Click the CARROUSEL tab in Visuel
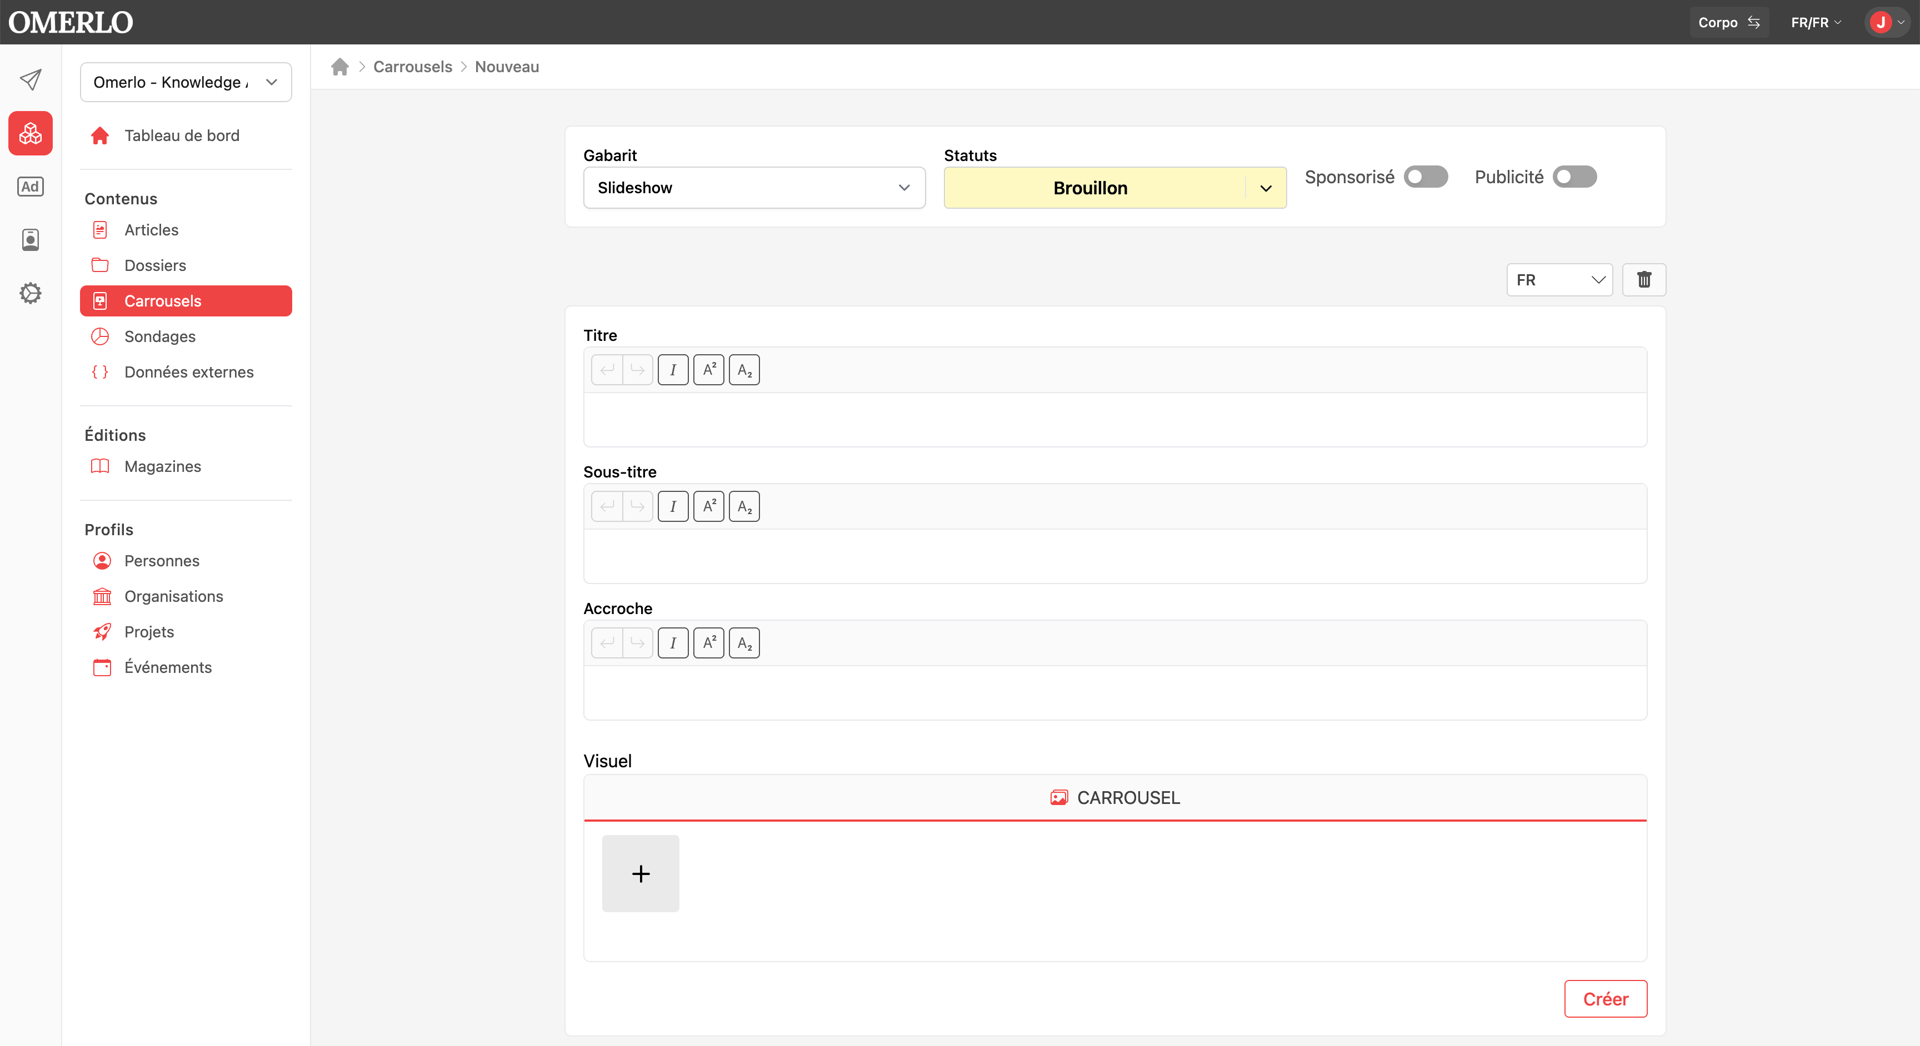The height and width of the screenshot is (1046, 1920). [x=1115, y=798]
